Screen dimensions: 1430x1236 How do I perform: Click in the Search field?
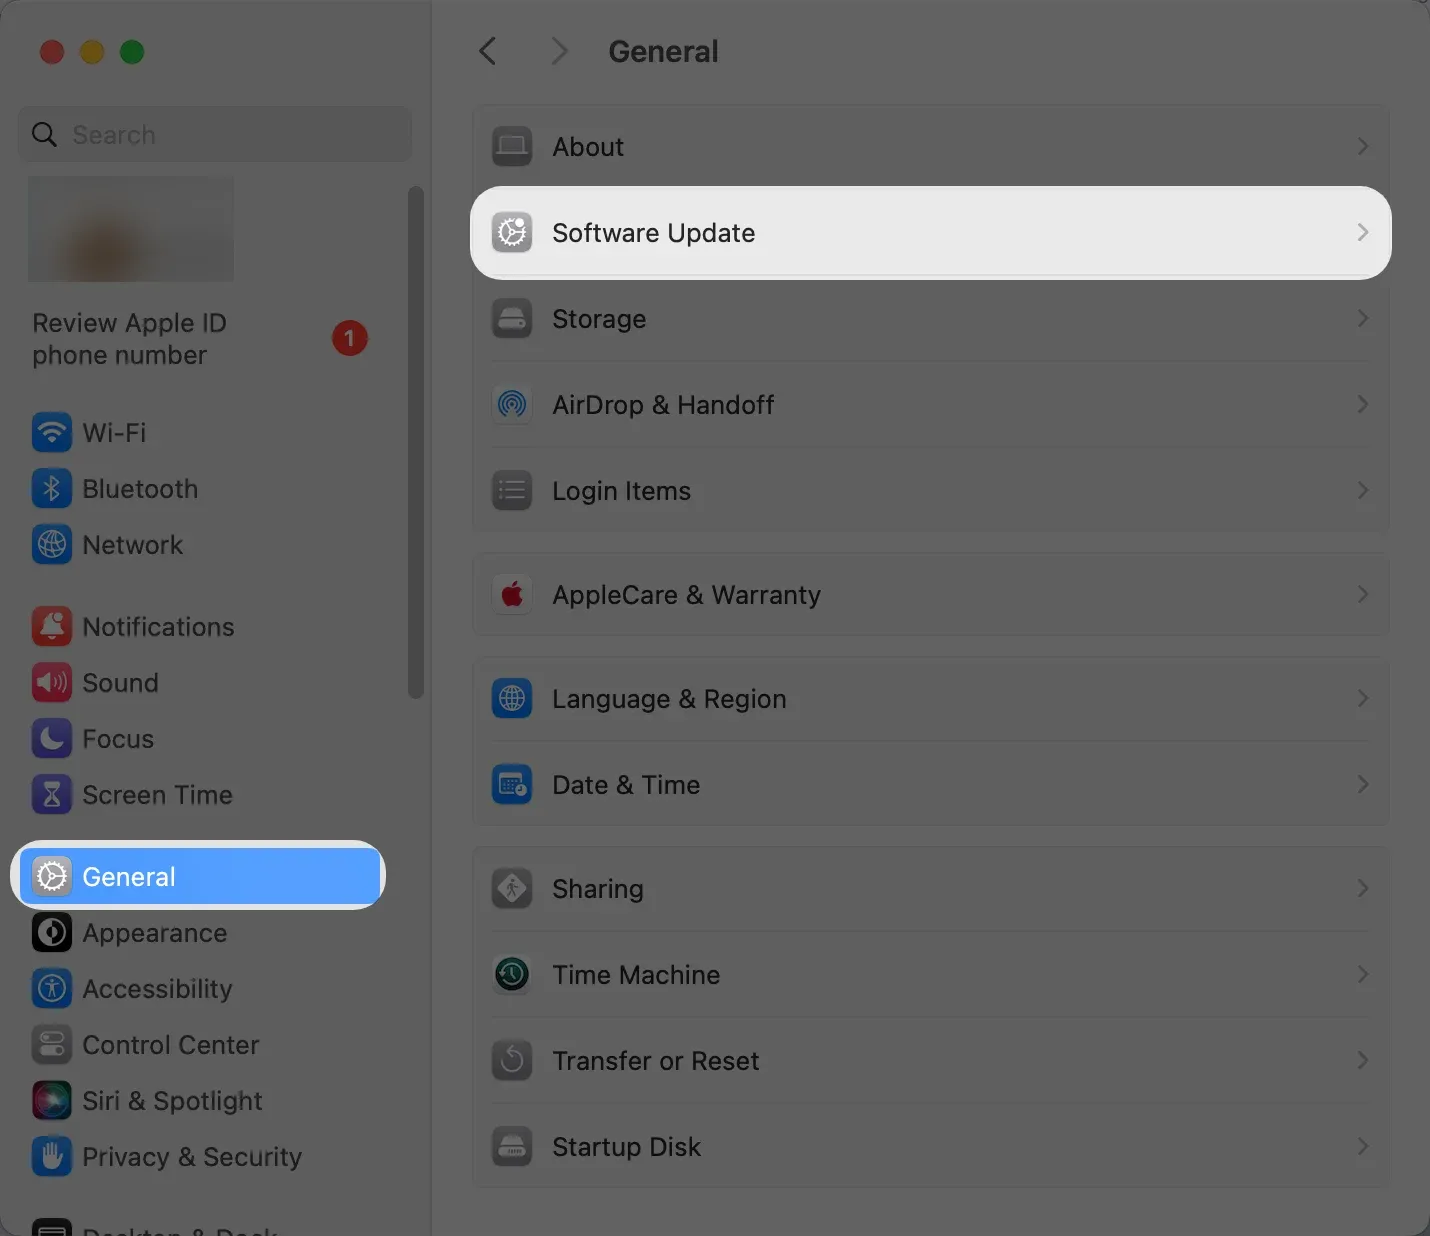[215, 134]
